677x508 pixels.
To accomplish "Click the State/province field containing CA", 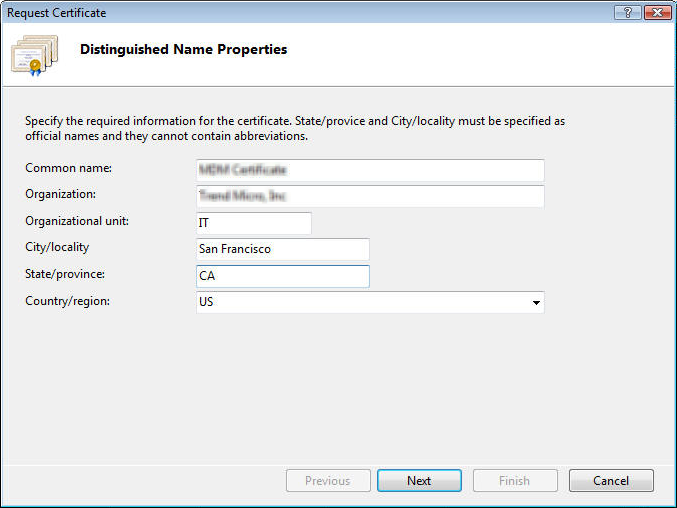I will (x=283, y=276).
